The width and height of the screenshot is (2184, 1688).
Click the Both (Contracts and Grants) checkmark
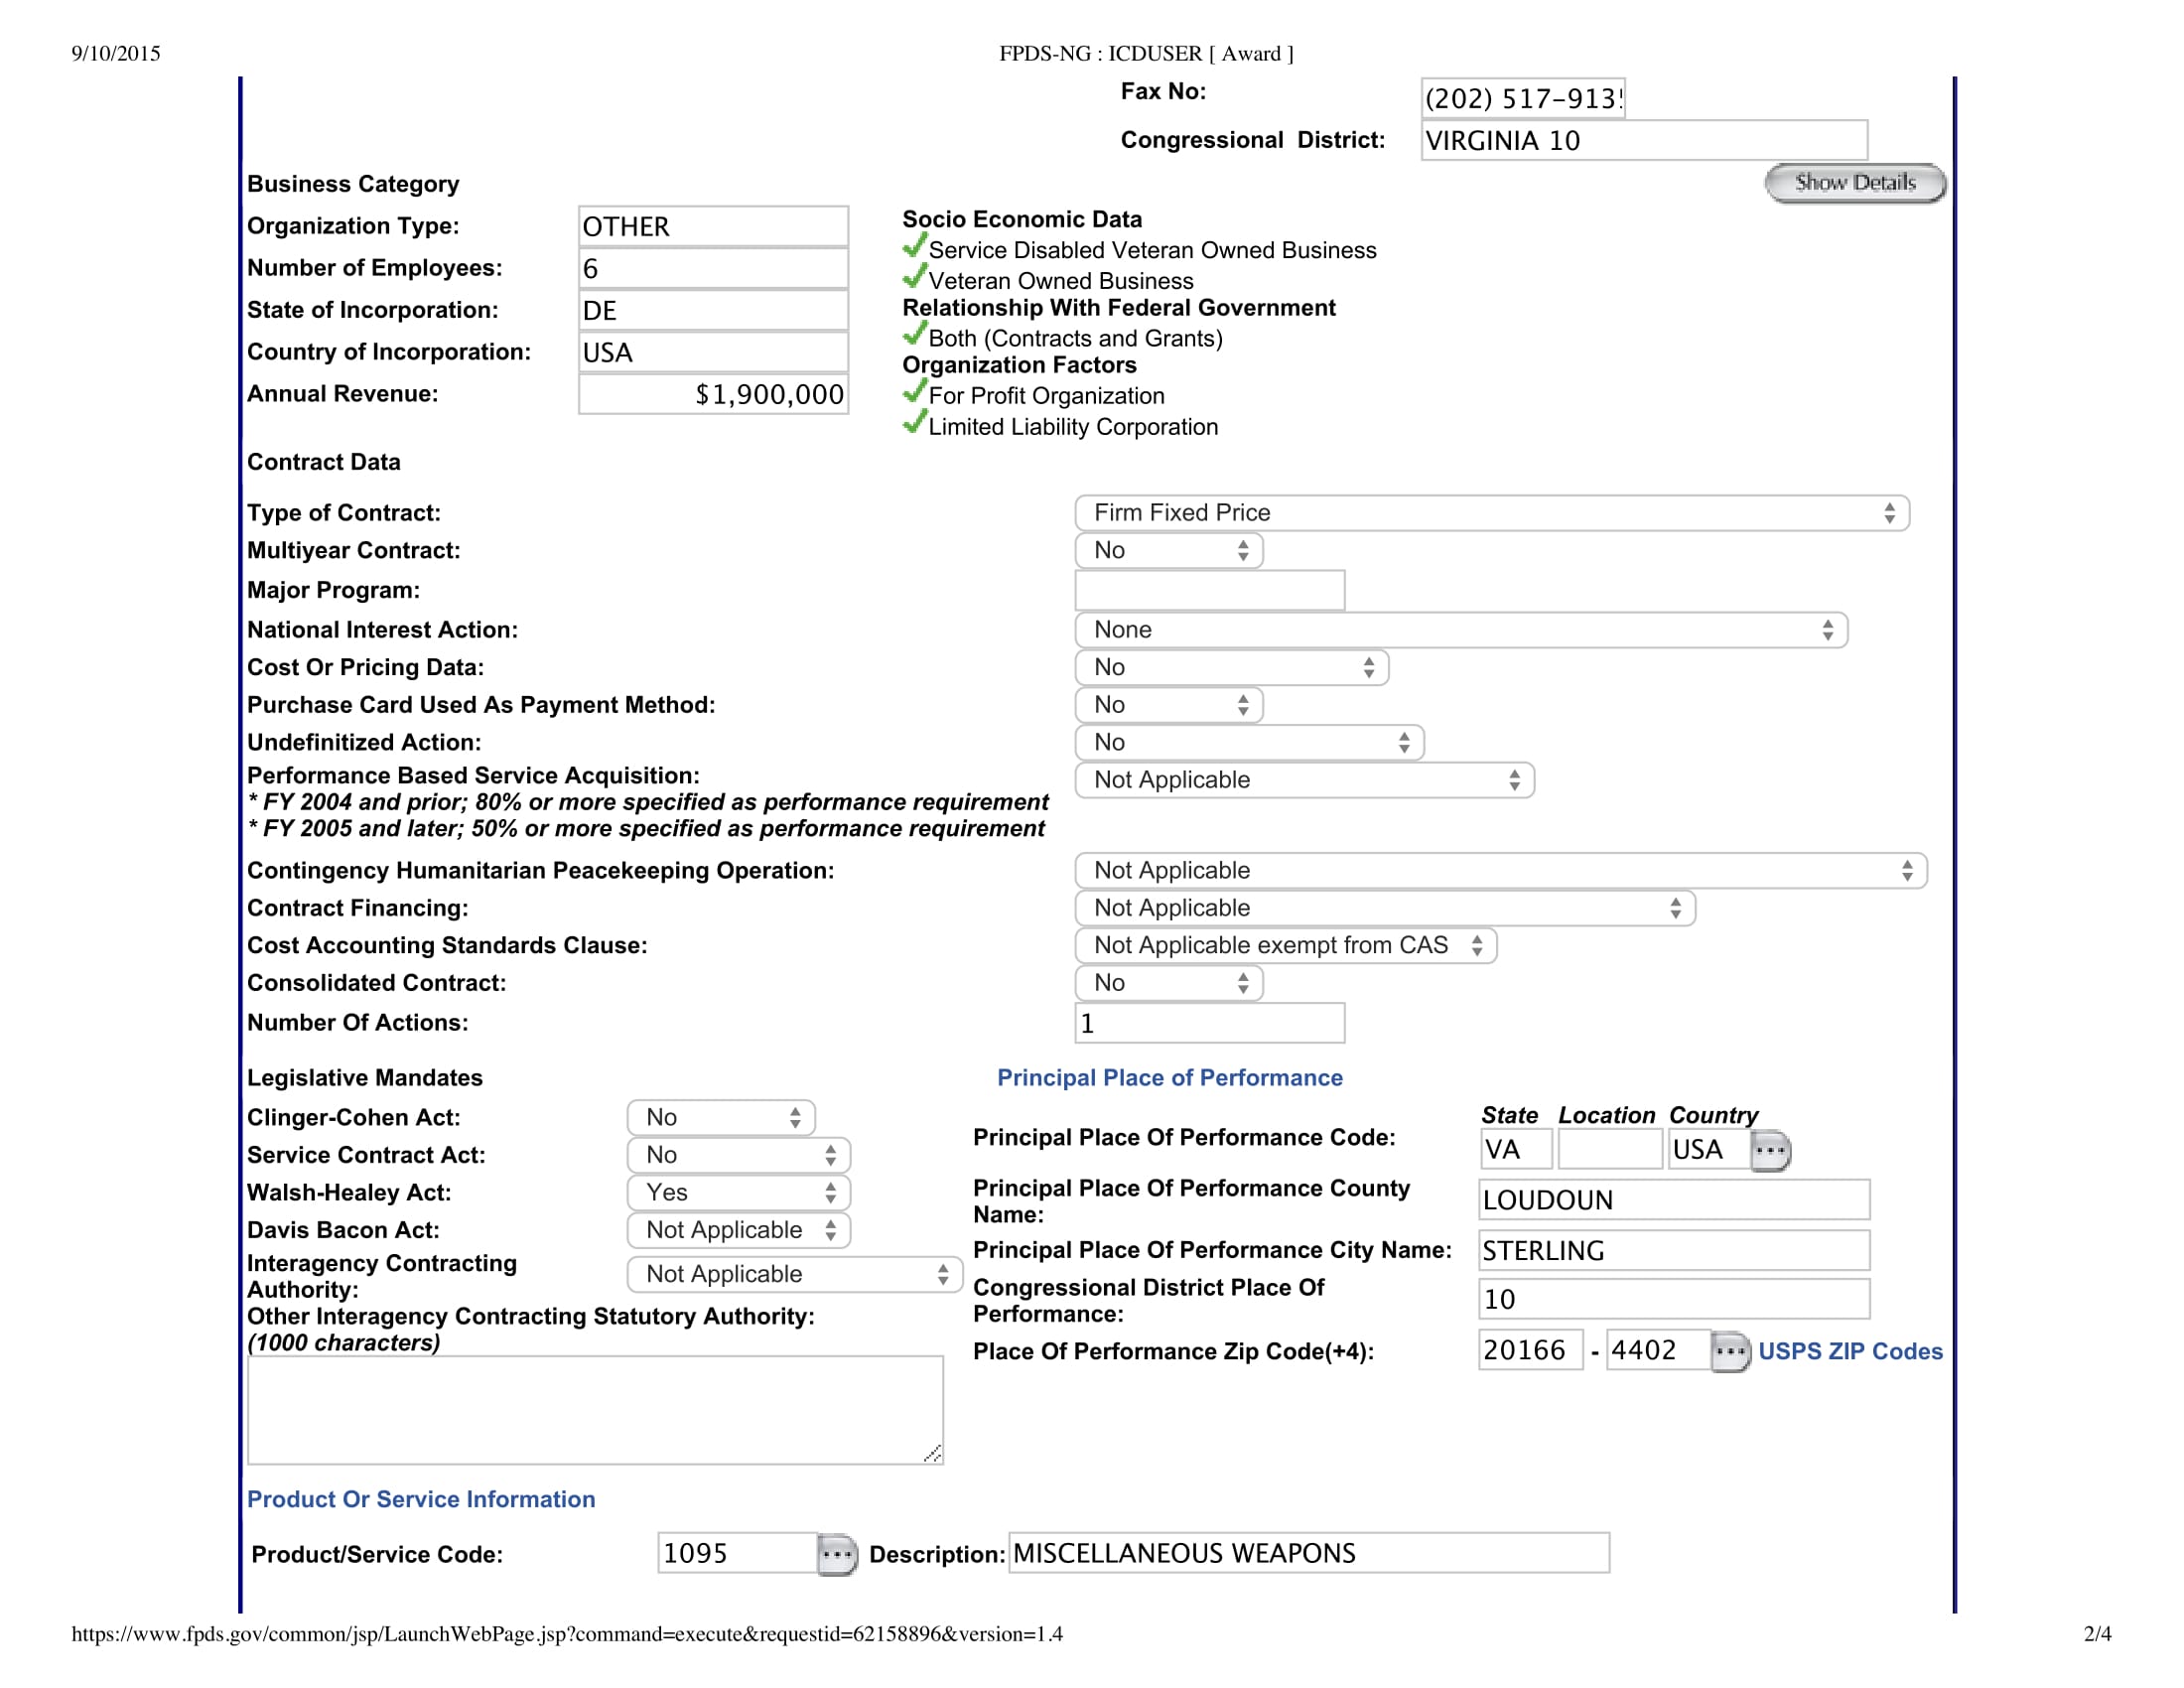(x=914, y=334)
